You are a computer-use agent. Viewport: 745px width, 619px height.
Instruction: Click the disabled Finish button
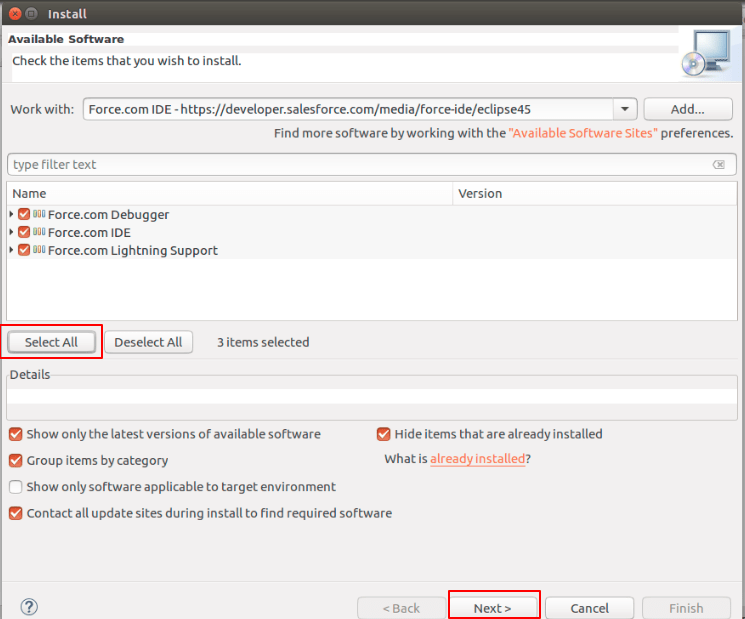click(x=686, y=608)
